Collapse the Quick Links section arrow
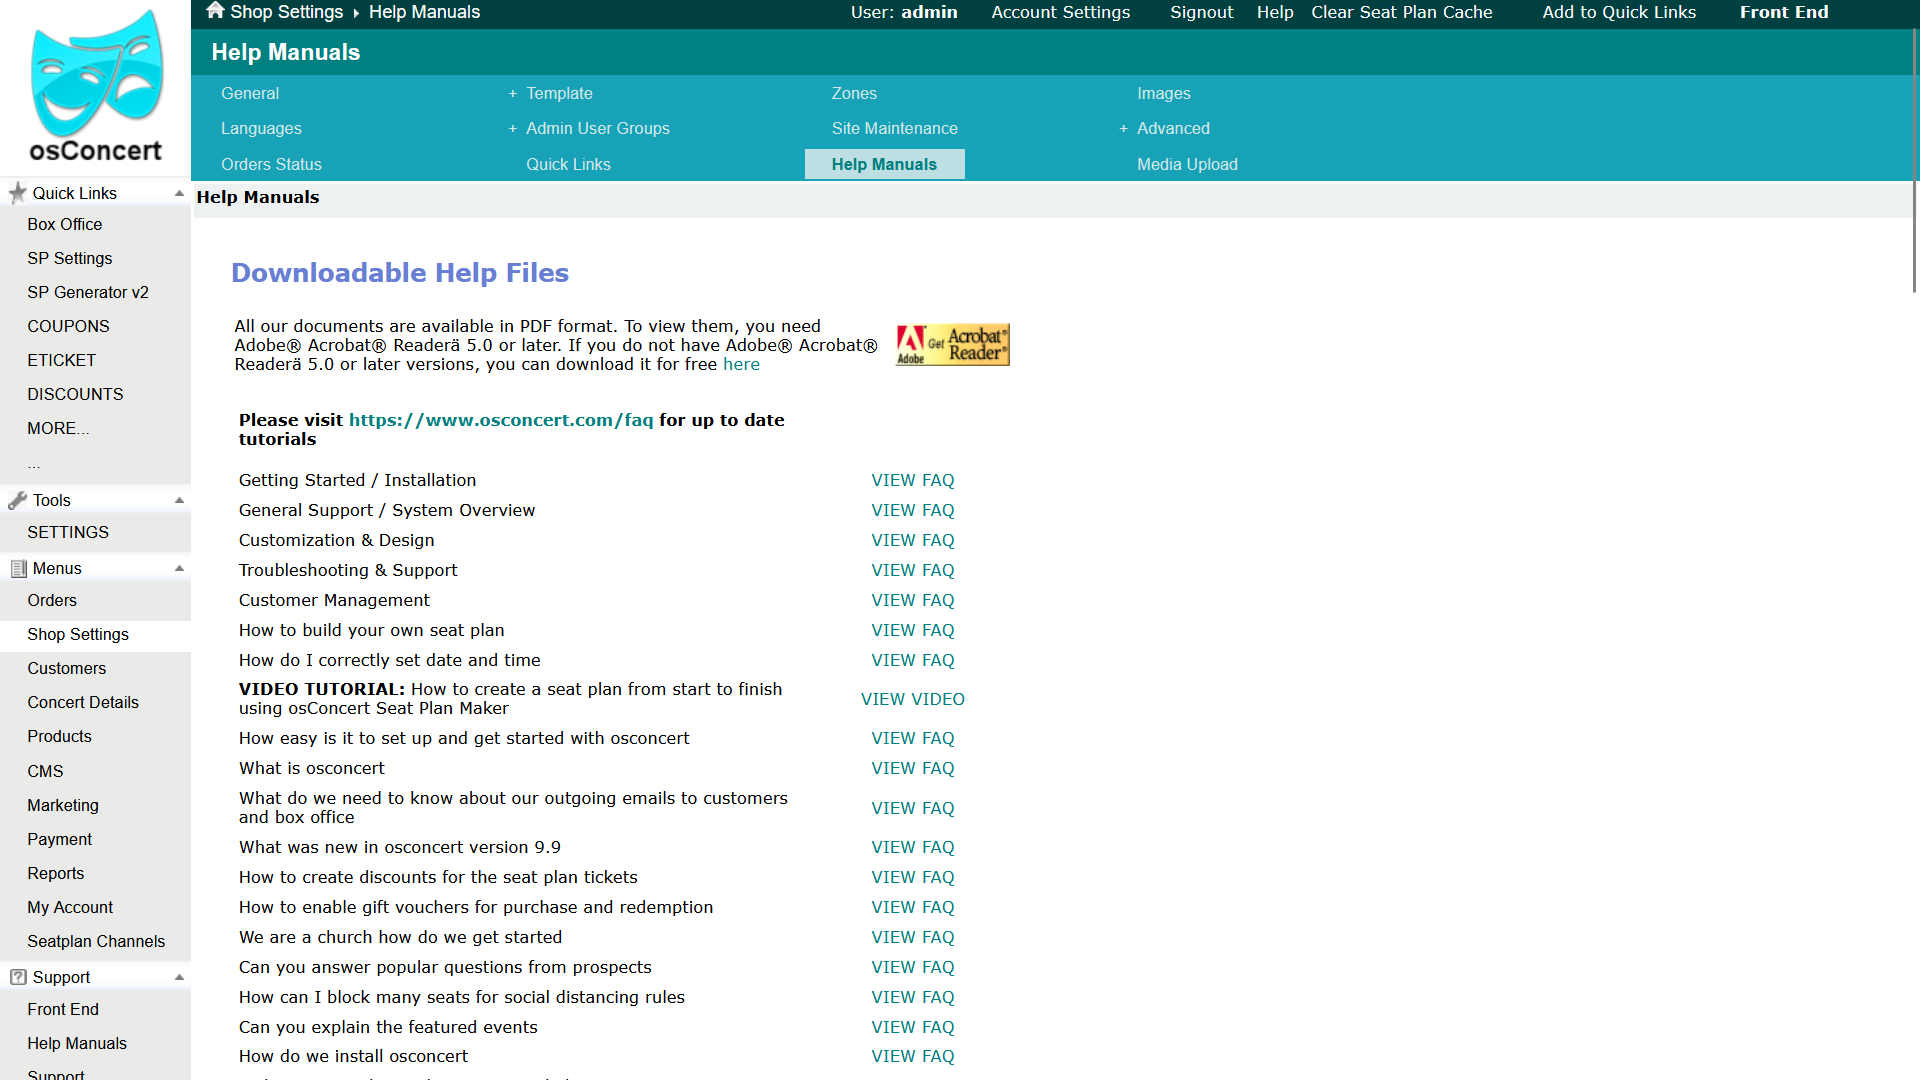1920x1080 pixels. [x=179, y=193]
